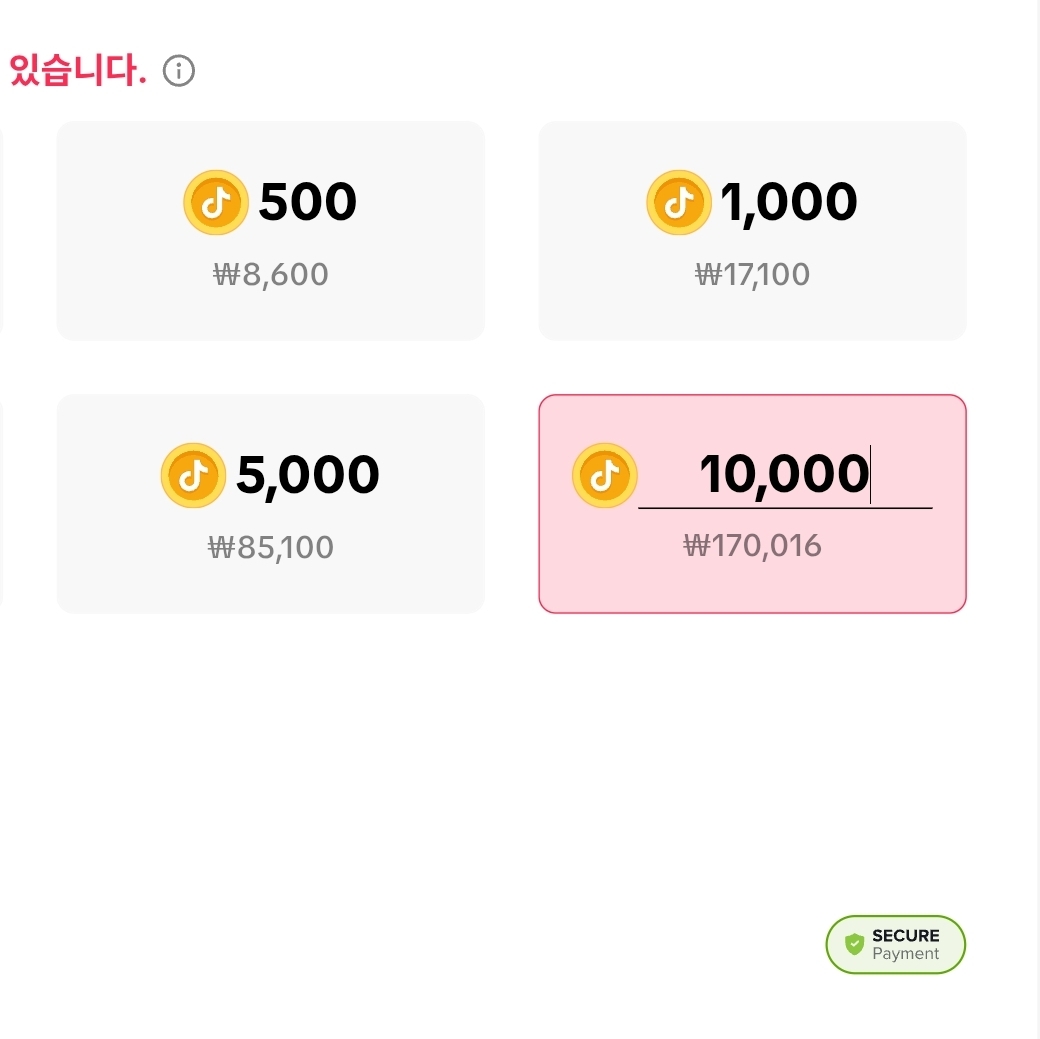This screenshot has width=1040, height=1039.
Task: Click the Secure Payment badge
Action: point(895,943)
